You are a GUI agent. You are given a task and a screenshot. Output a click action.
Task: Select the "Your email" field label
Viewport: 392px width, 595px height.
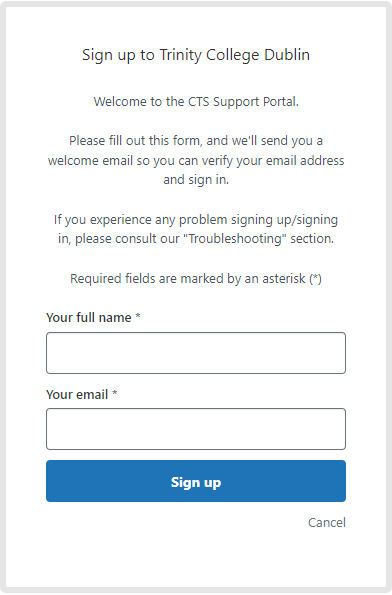[77, 395]
